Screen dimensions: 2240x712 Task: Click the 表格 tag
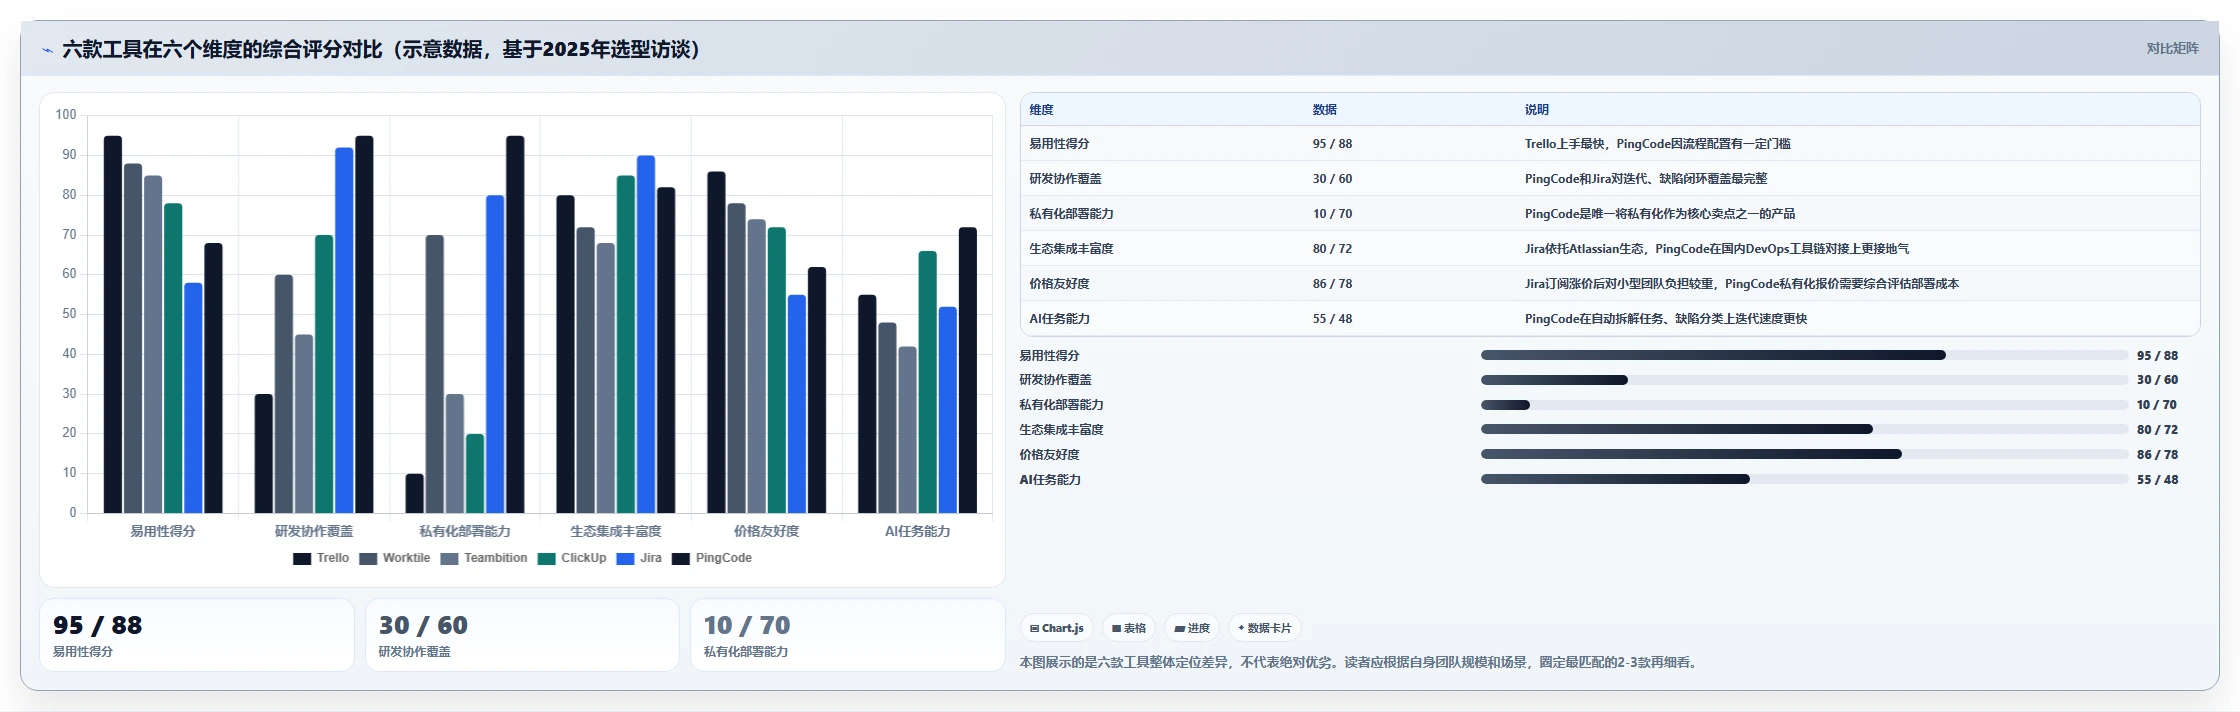(x=1129, y=628)
